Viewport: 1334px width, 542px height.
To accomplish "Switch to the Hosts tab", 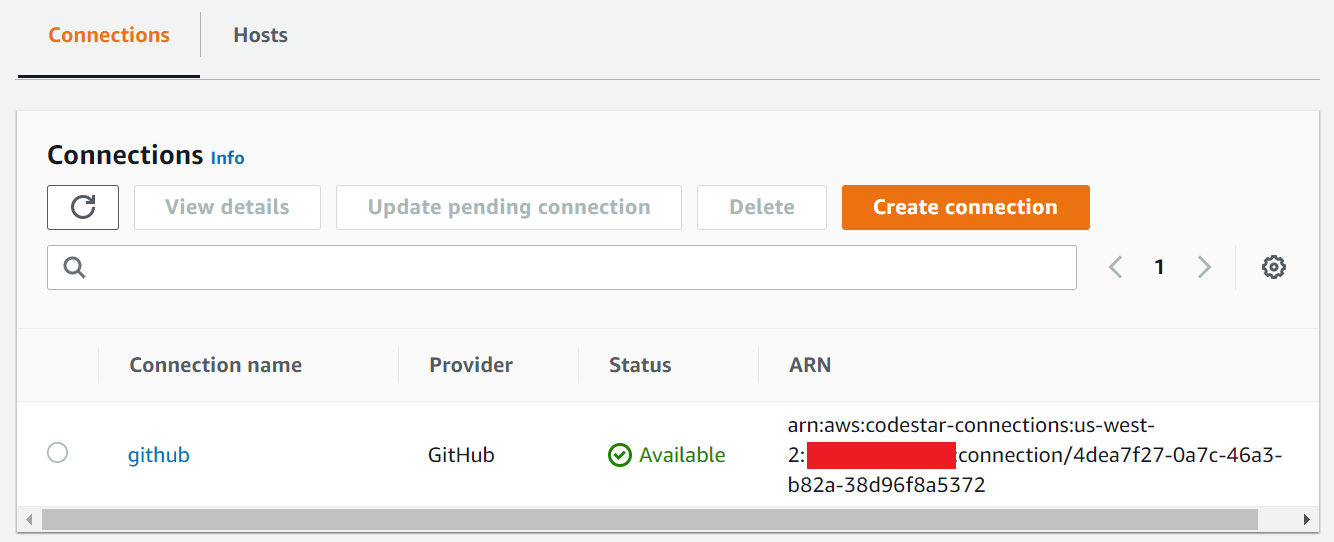I will (x=260, y=35).
